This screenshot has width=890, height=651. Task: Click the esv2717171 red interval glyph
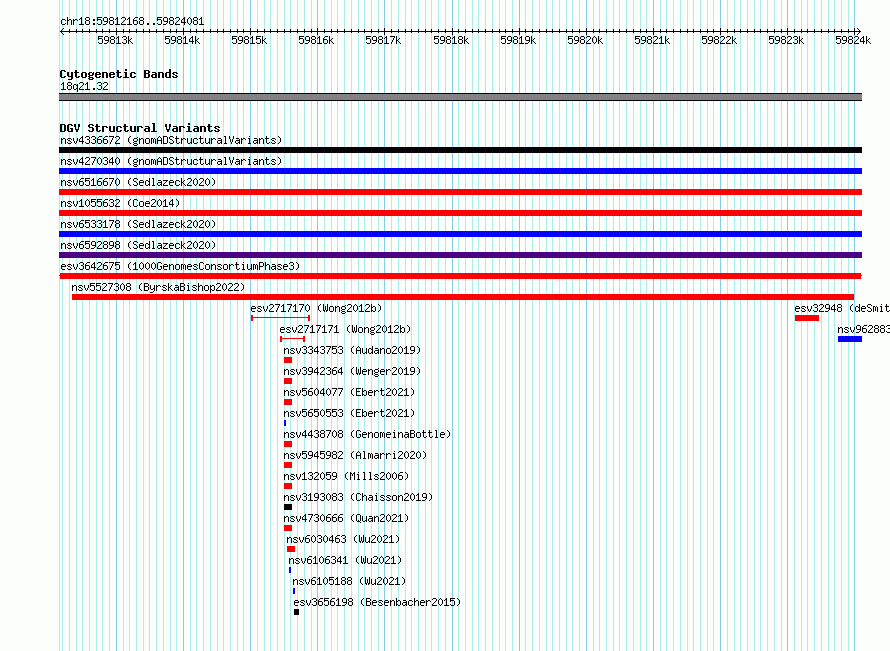click(292, 339)
